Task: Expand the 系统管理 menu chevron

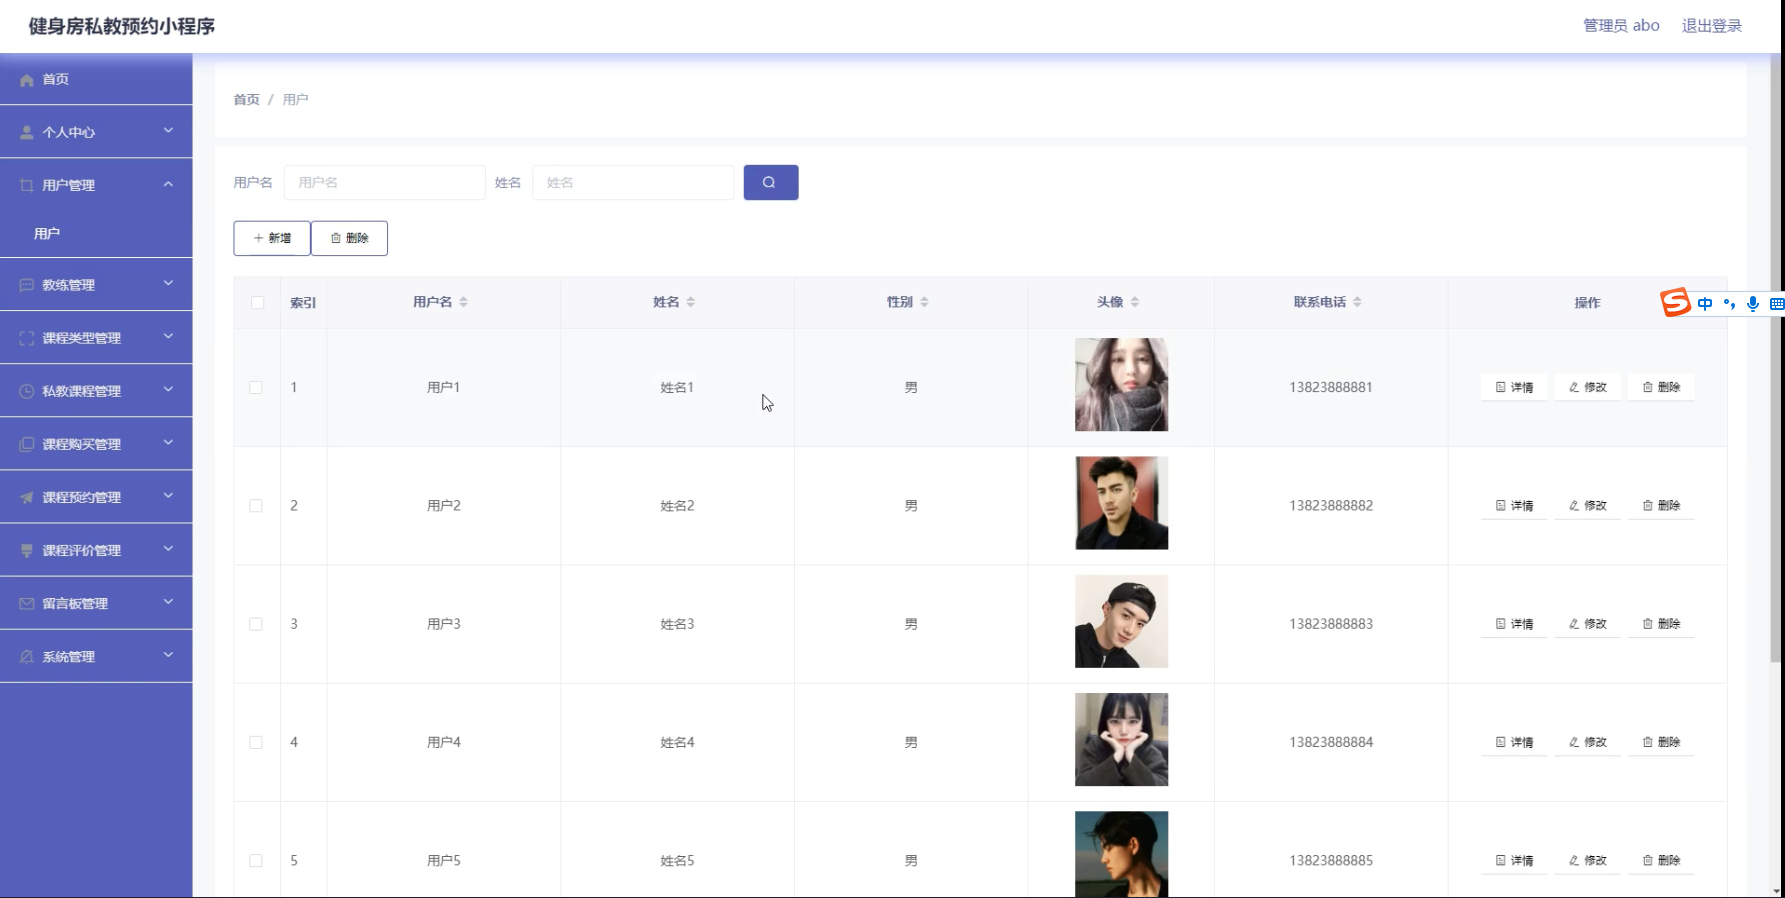Action: pos(168,655)
